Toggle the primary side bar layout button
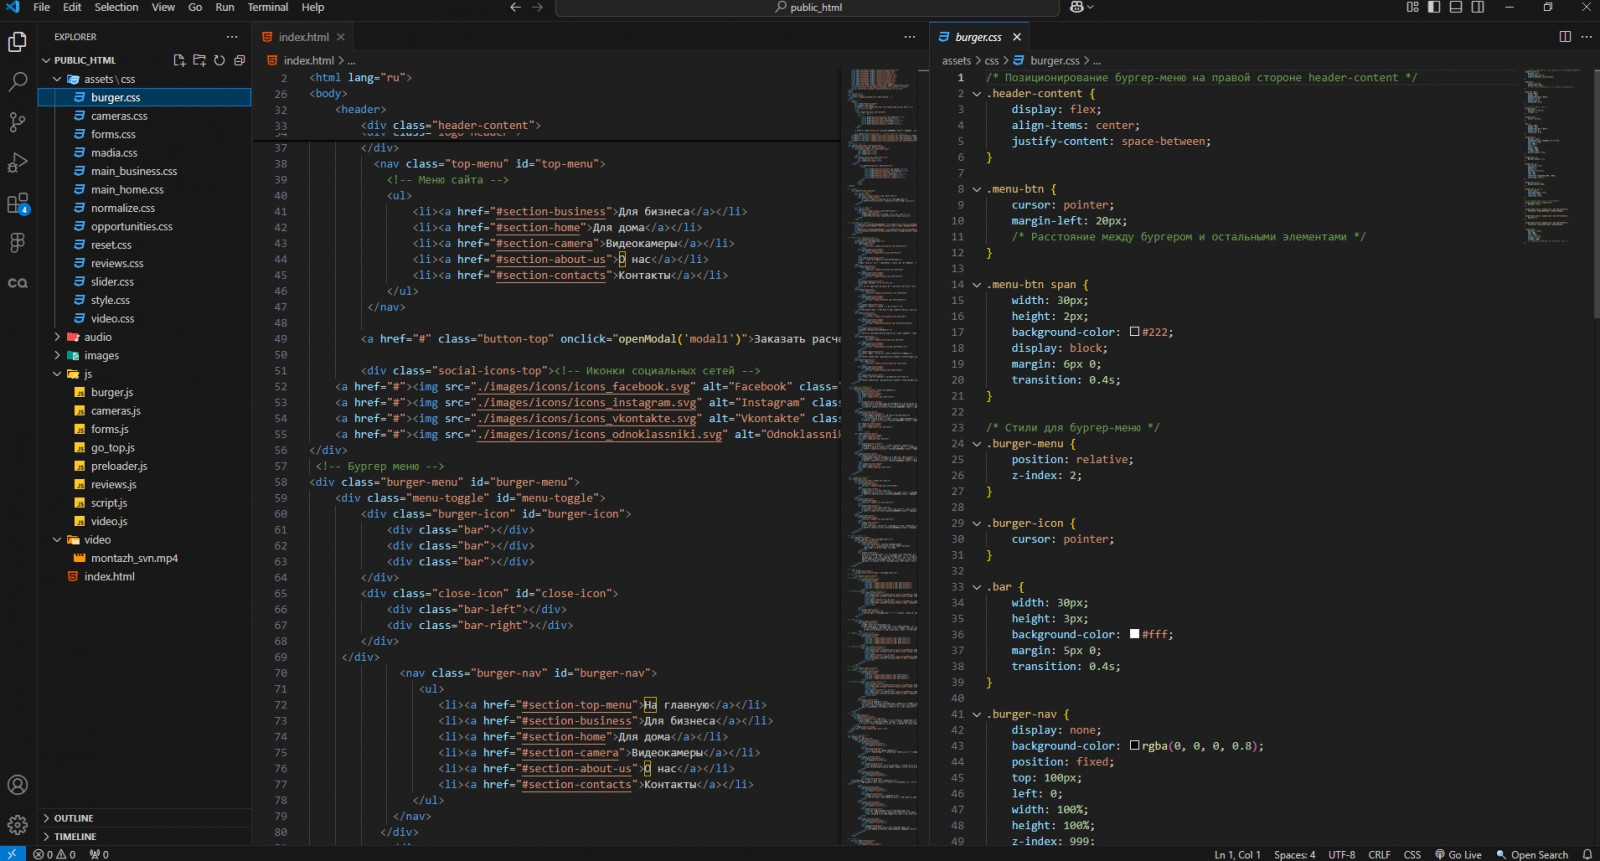The height and width of the screenshot is (861, 1600). (1434, 7)
